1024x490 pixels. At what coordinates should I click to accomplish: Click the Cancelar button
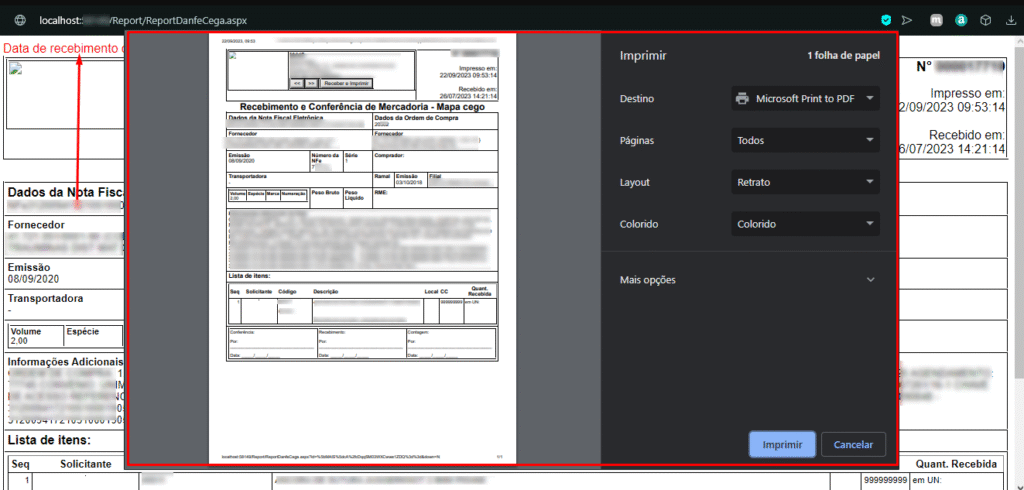(853, 444)
